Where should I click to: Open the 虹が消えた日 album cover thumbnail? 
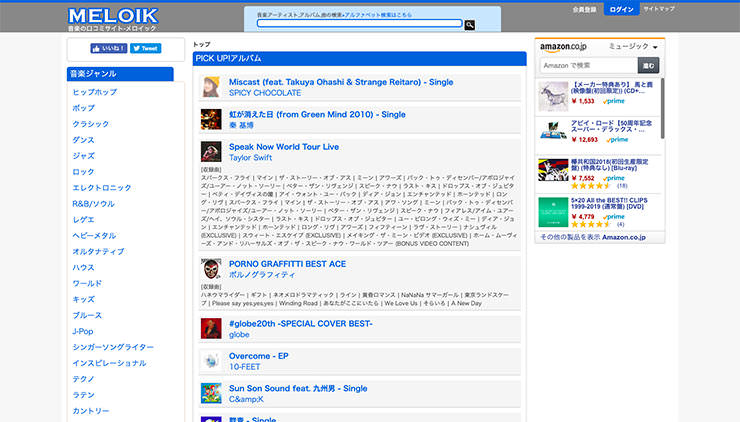click(211, 119)
